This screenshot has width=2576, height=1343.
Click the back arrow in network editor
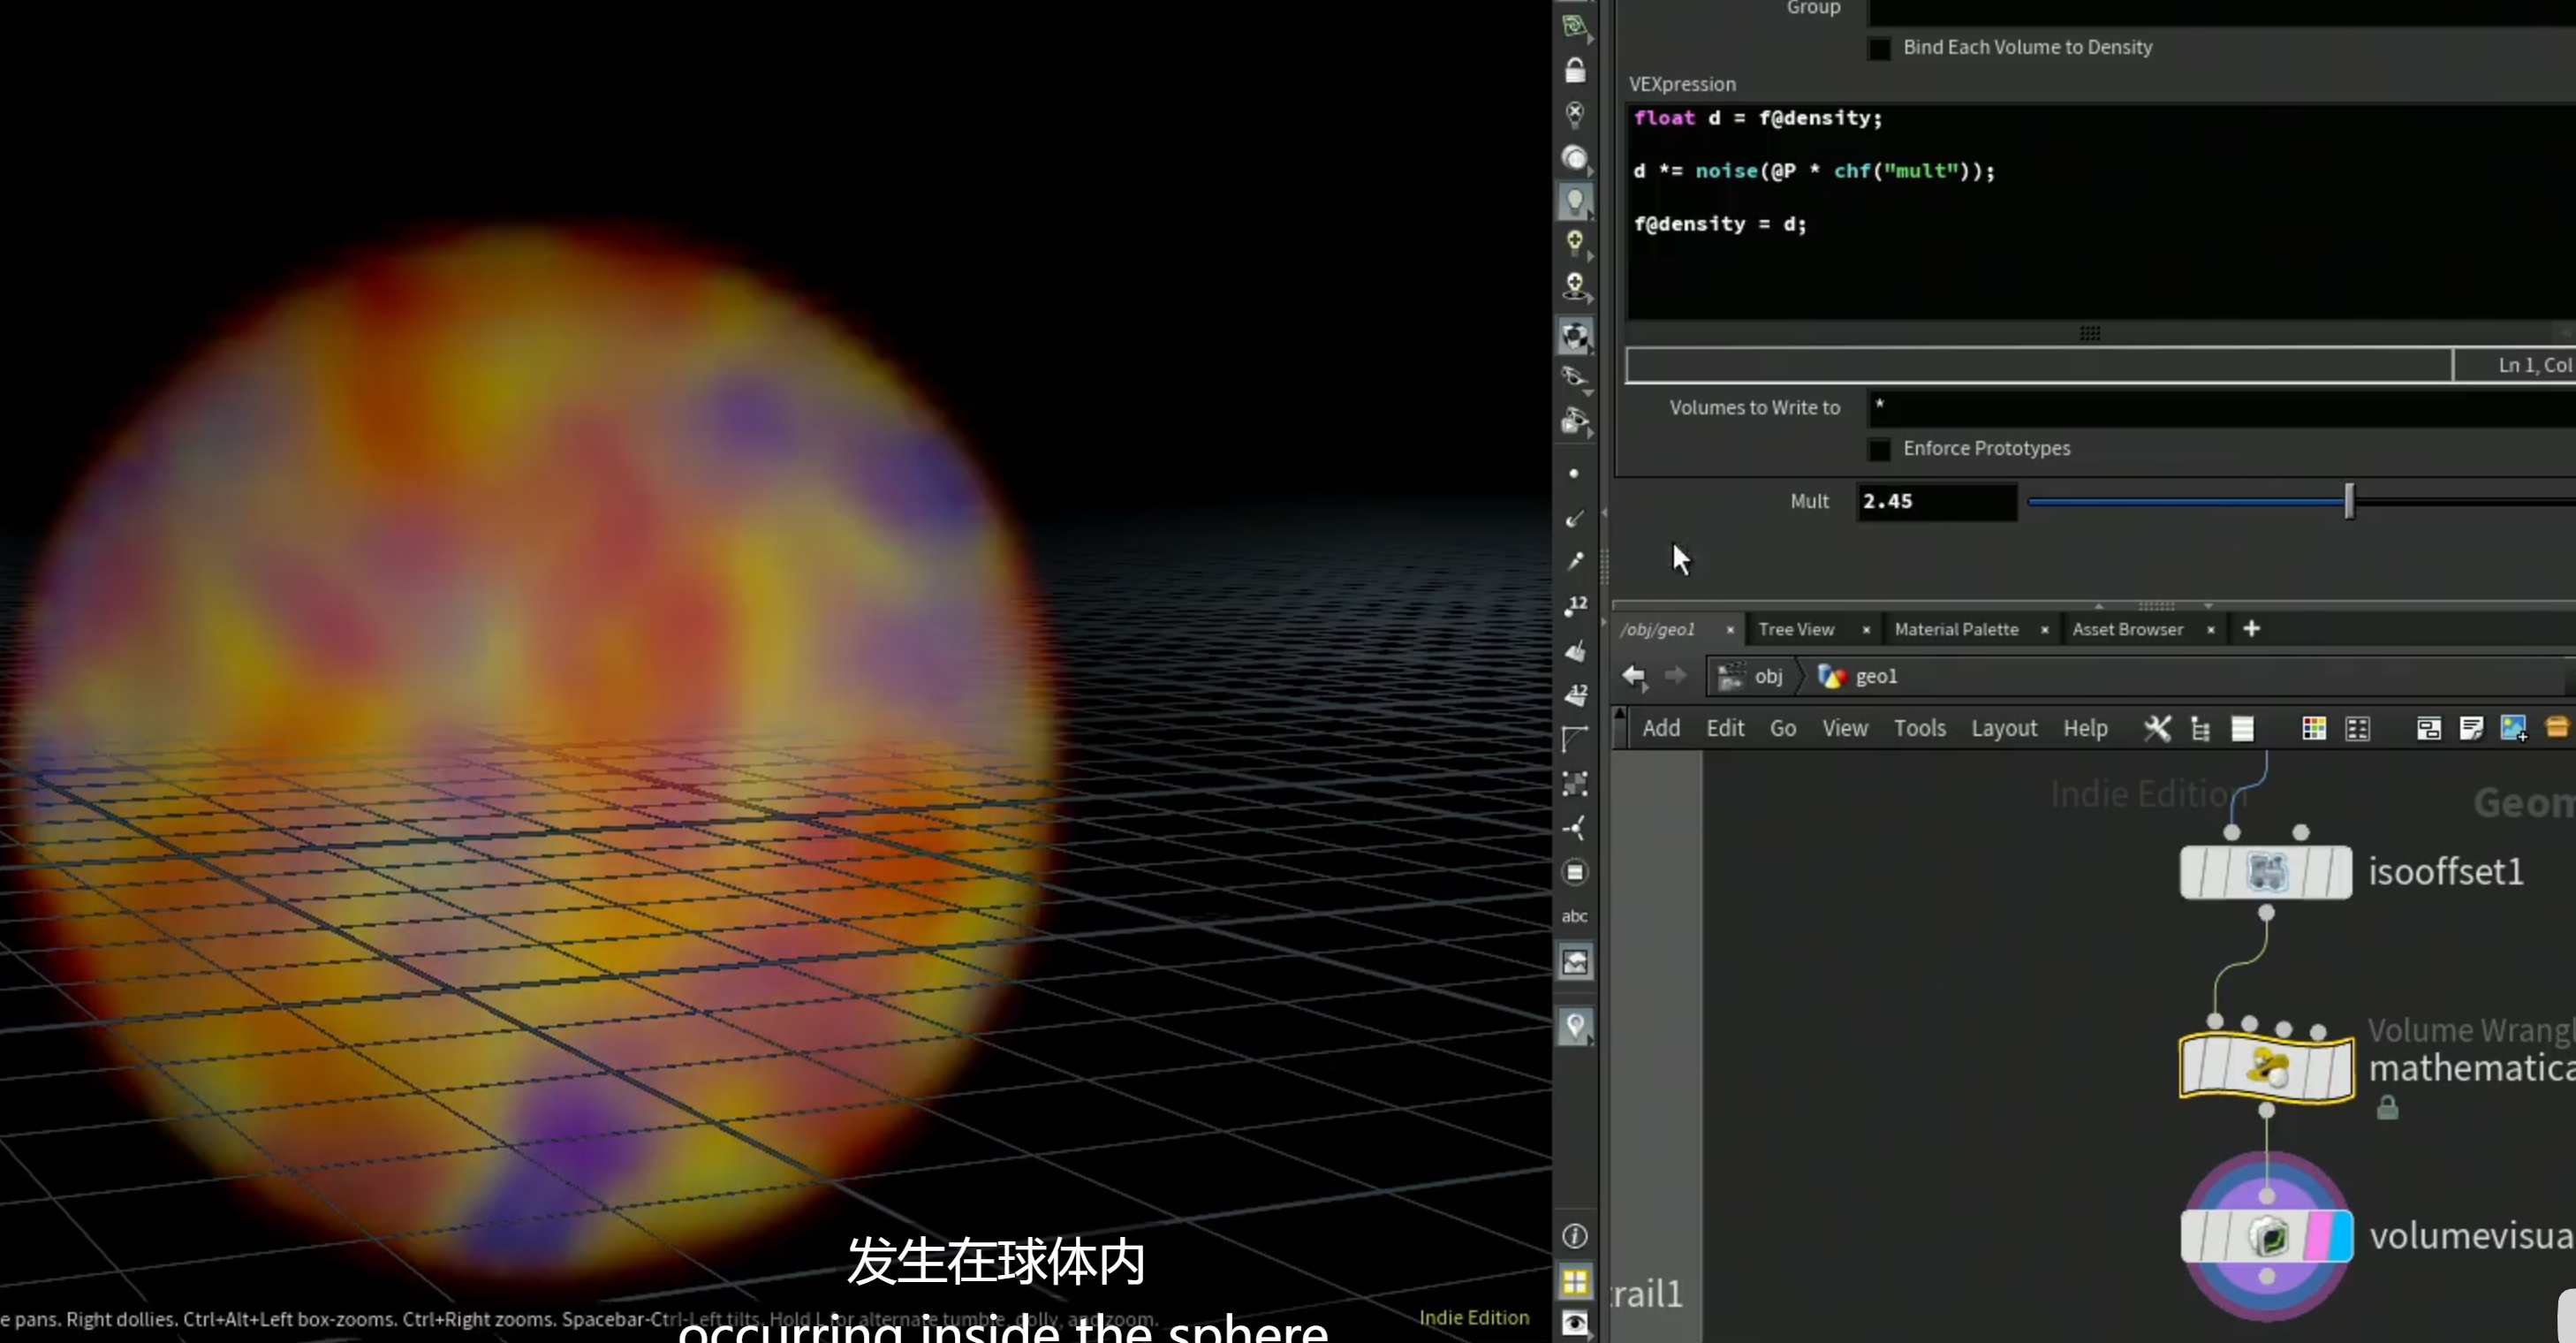(1634, 676)
